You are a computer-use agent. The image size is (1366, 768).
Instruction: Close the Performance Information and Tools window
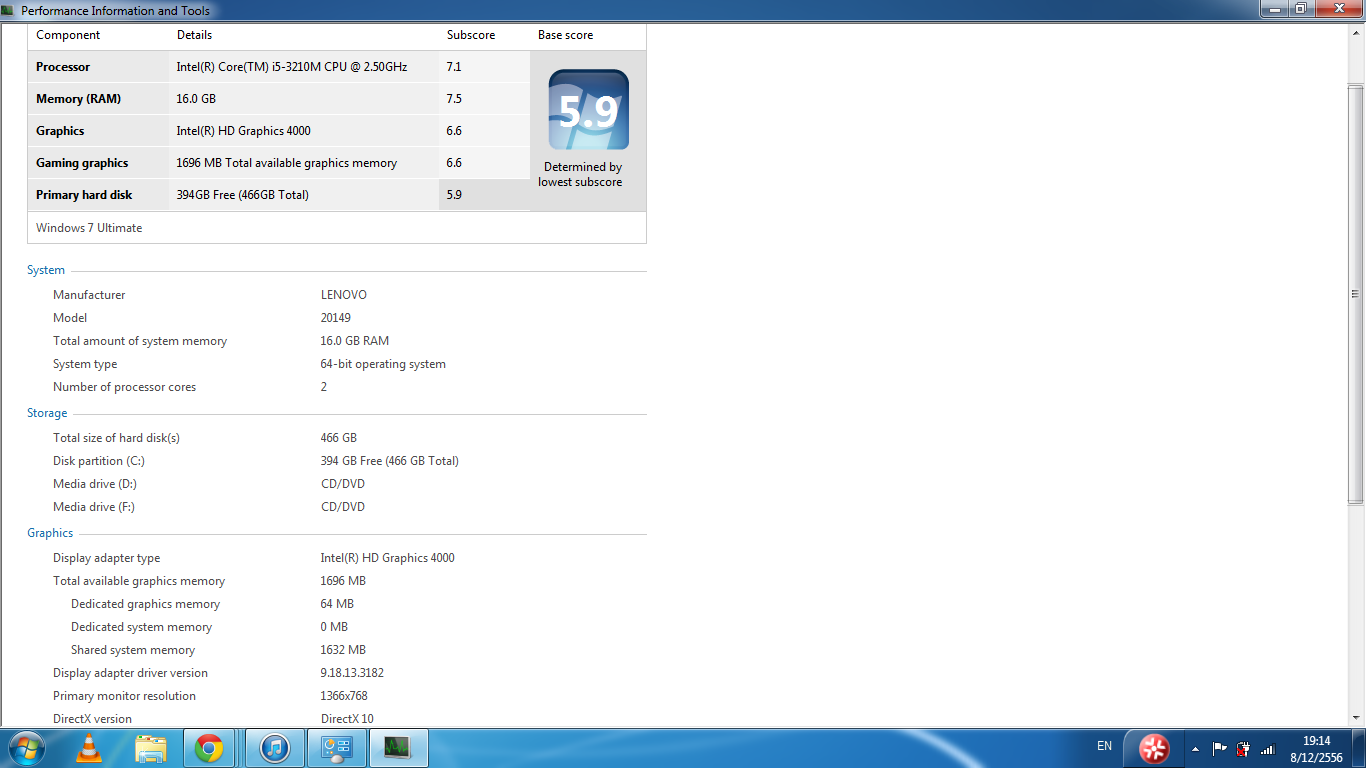1339,9
